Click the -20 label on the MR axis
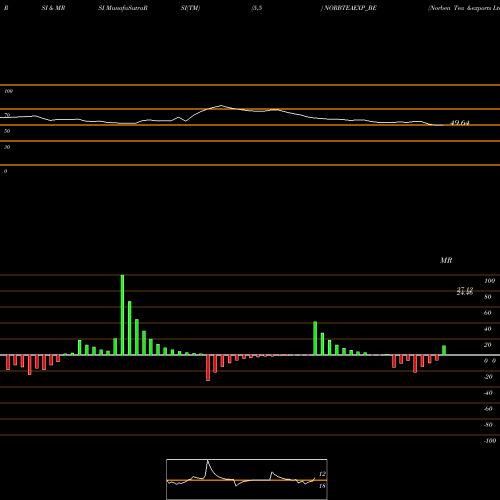Viewport: 500px width, 500px height. [x=488, y=377]
